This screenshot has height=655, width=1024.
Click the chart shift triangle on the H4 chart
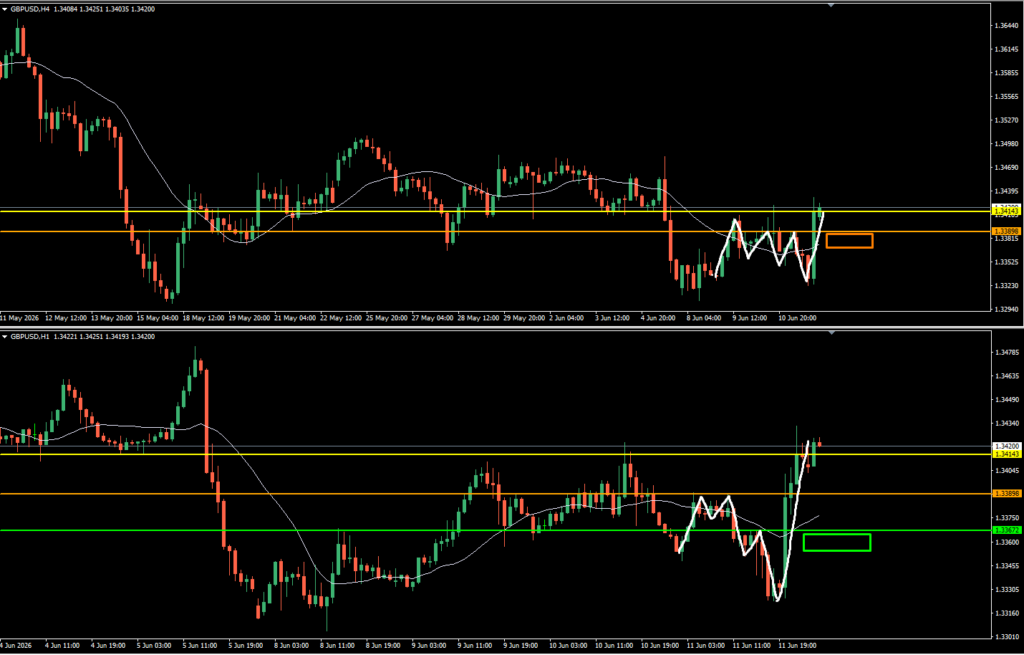[x=831, y=5]
